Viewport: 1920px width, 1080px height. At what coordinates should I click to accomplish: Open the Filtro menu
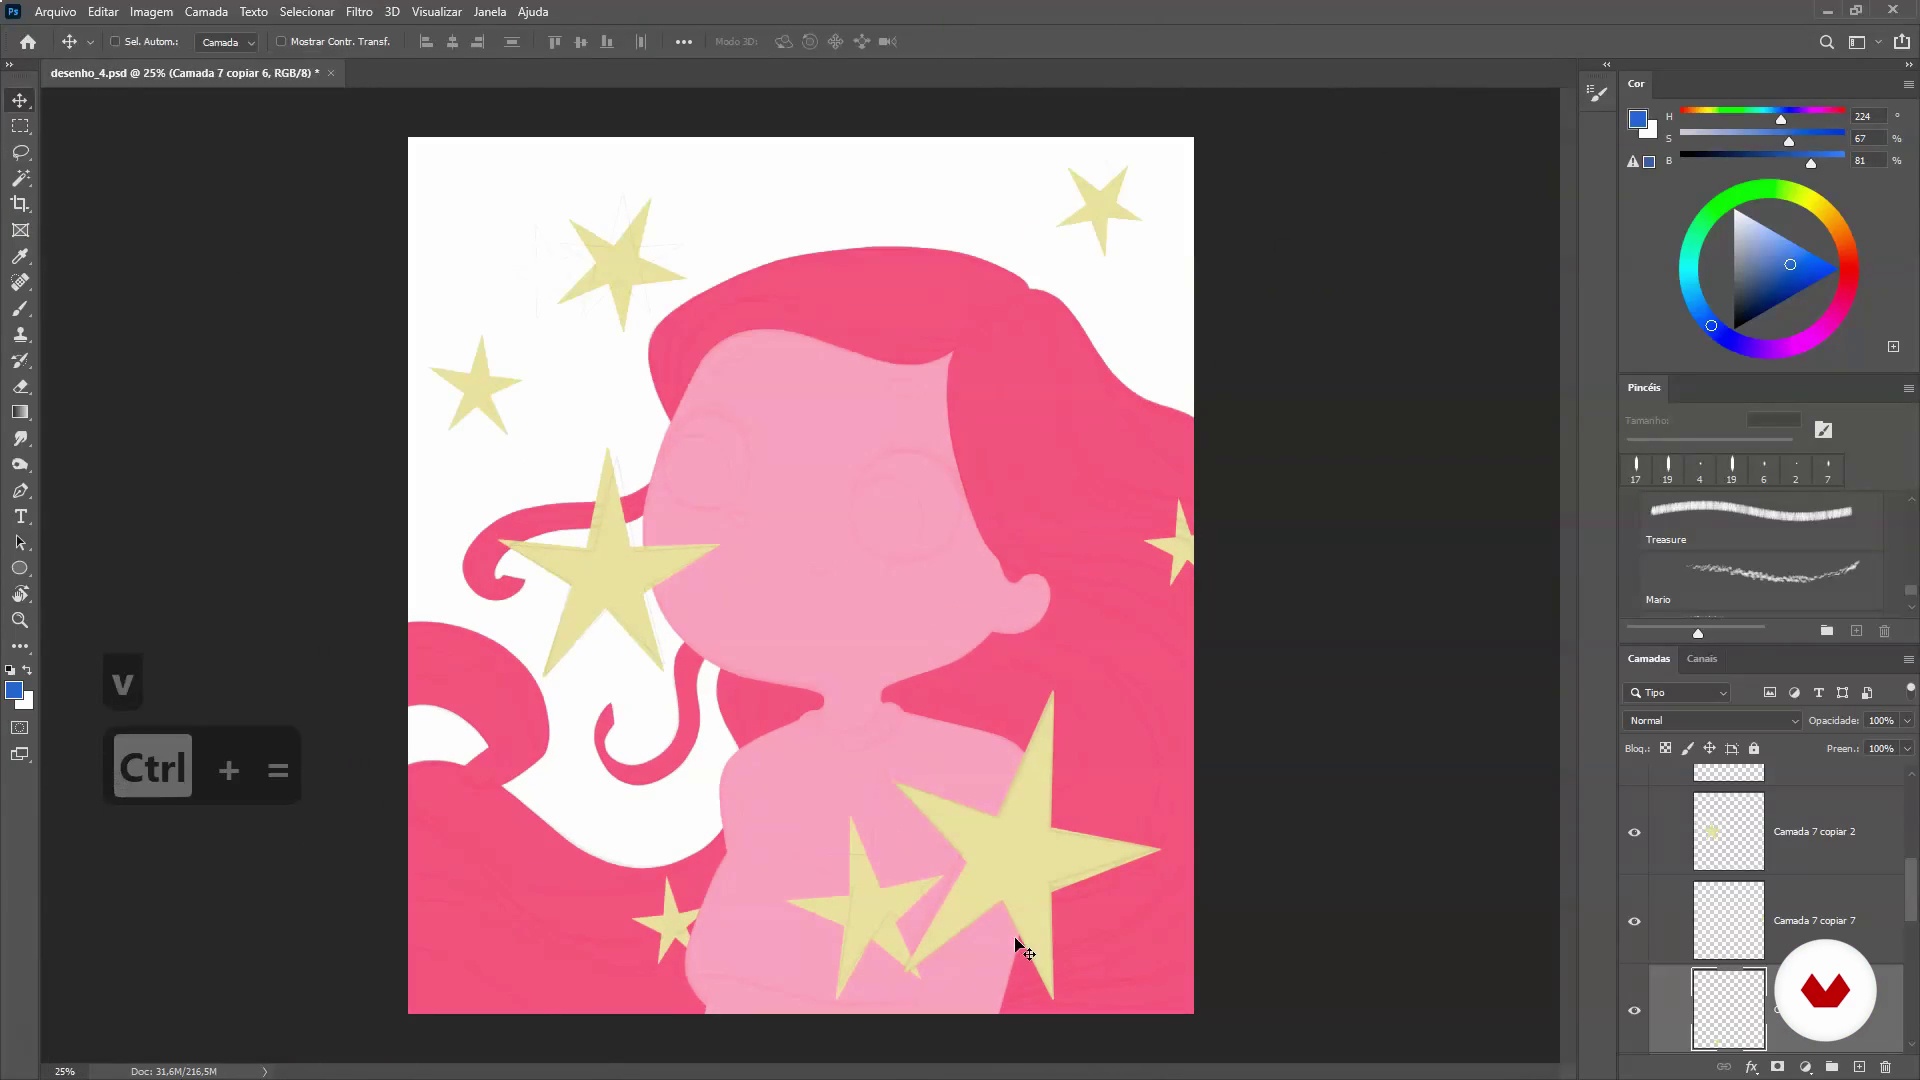pos(359,12)
